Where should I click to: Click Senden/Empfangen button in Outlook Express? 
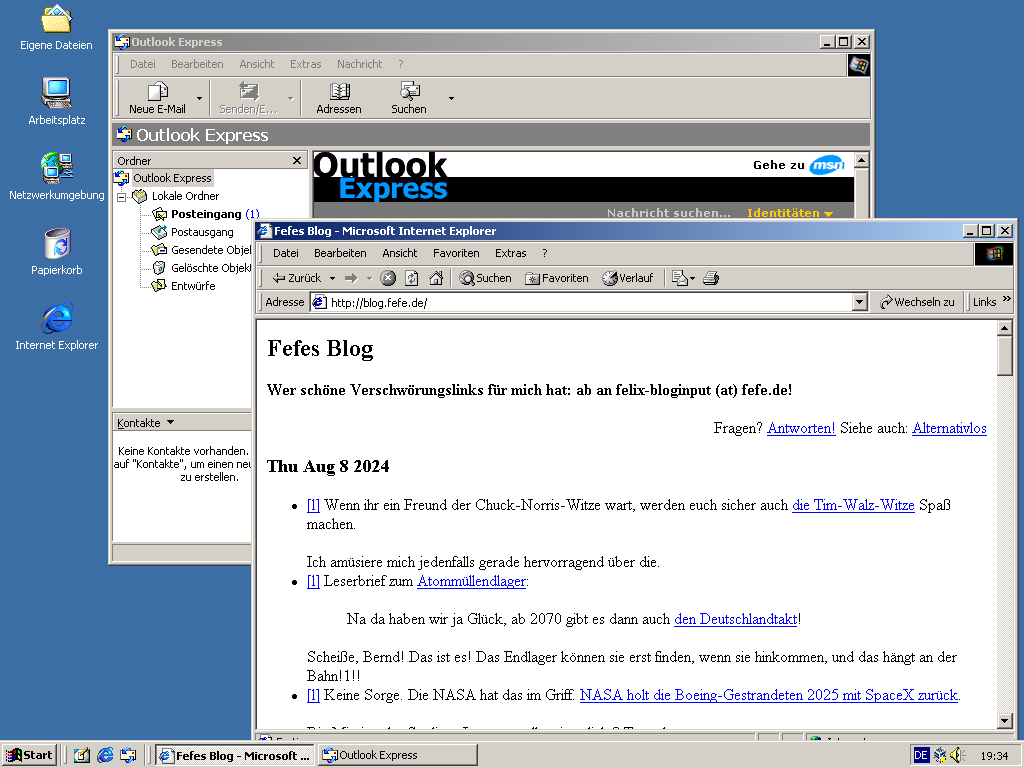point(248,98)
